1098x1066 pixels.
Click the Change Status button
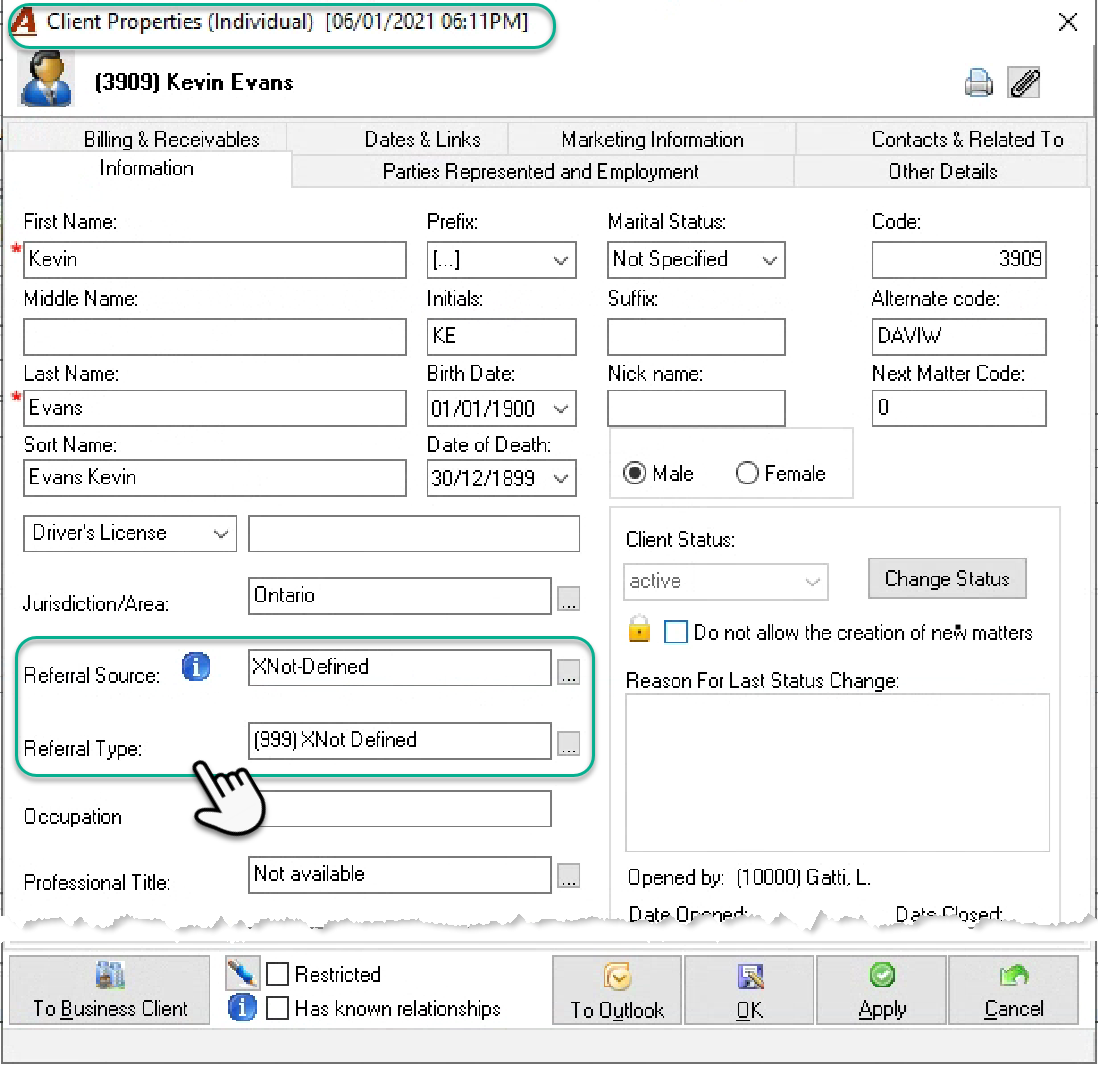click(x=947, y=579)
